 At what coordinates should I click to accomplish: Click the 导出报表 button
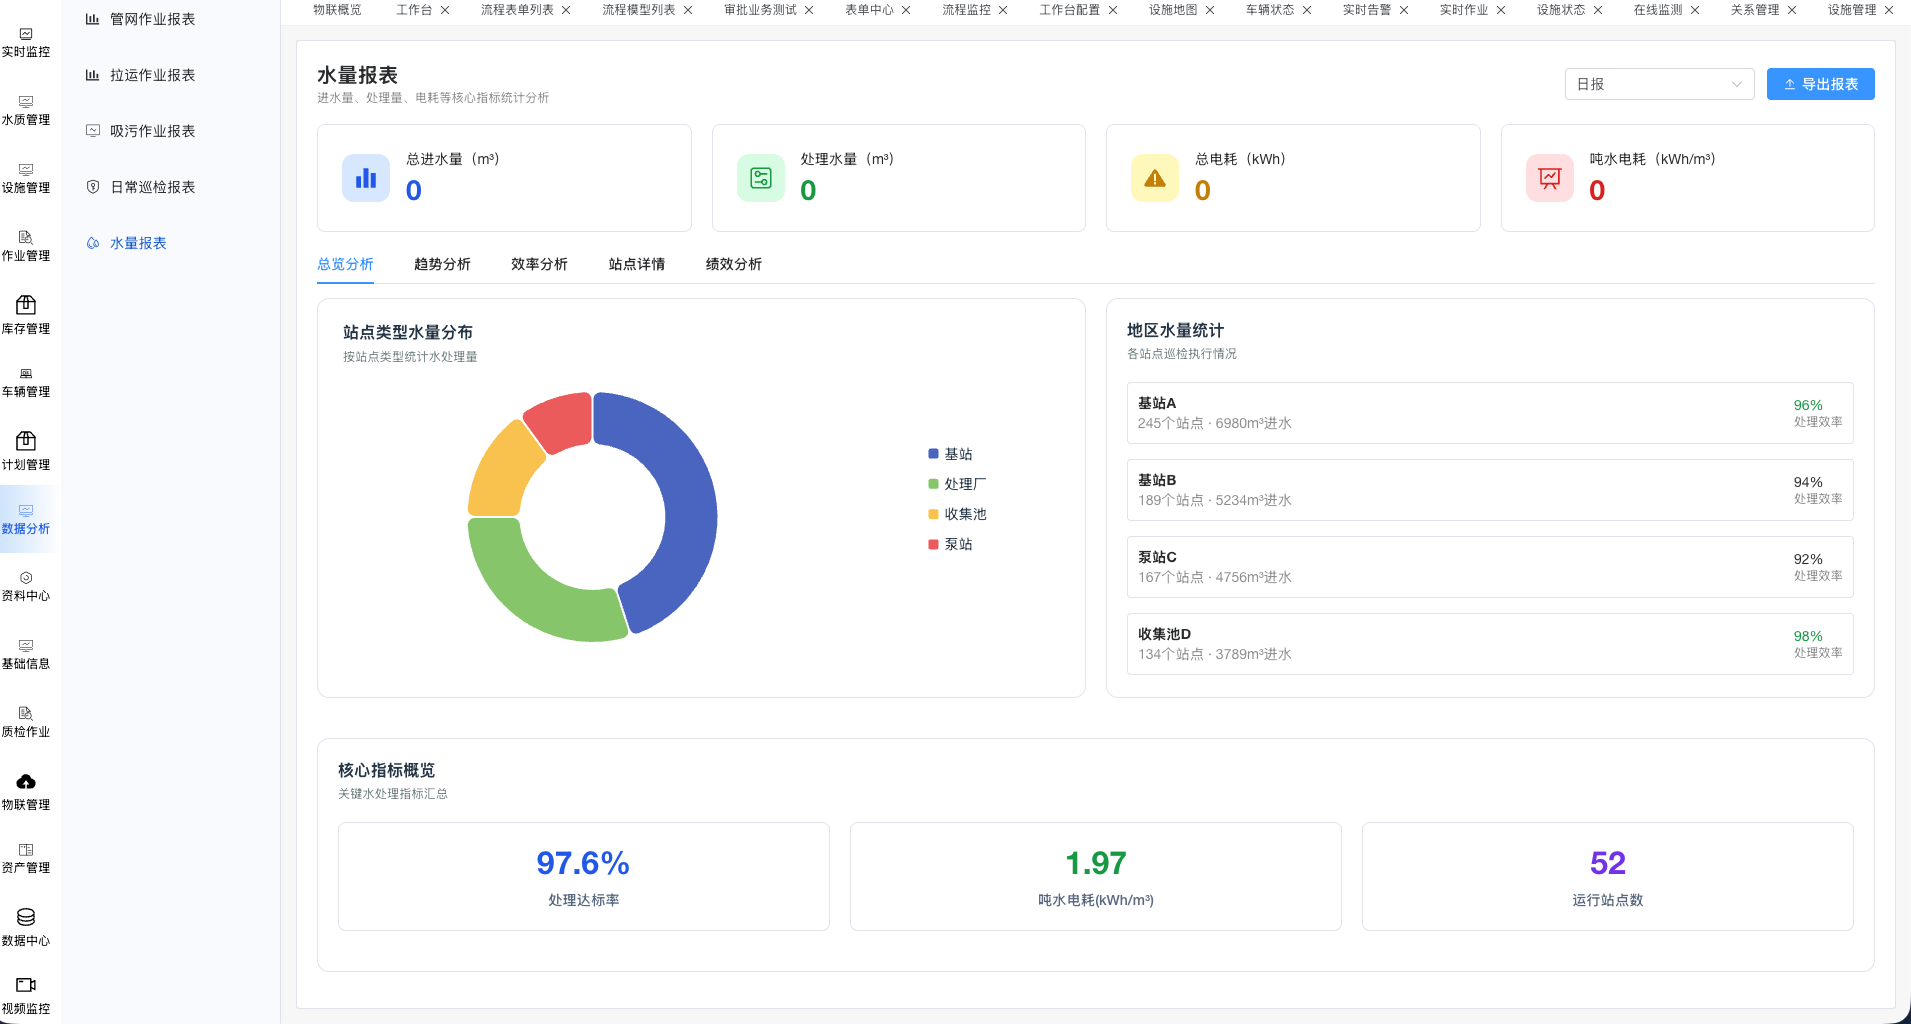1820,84
